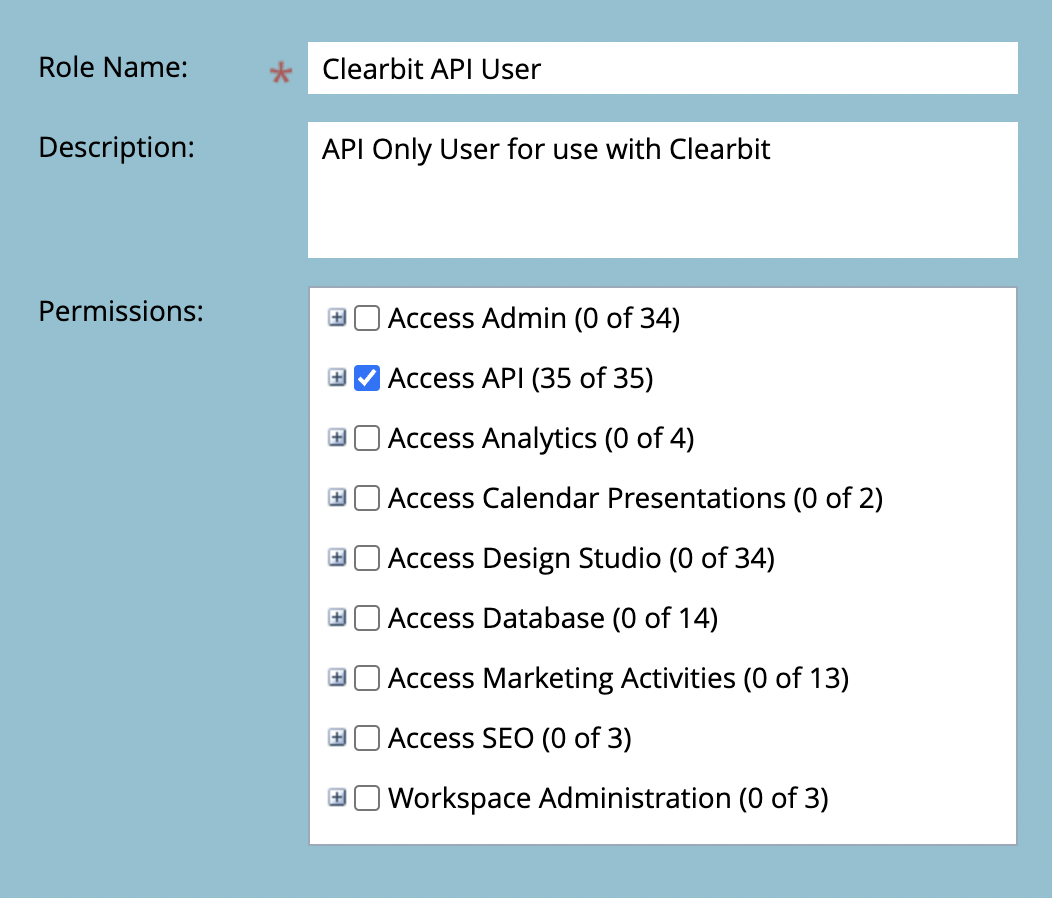Enable the Access SEO checkbox
Image resolution: width=1052 pixels, height=898 pixels.
point(367,738)
